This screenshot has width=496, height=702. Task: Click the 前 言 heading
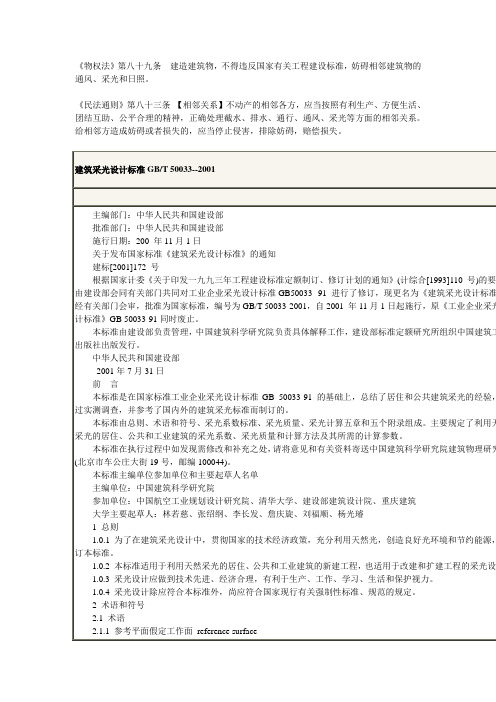pos(106,384)
